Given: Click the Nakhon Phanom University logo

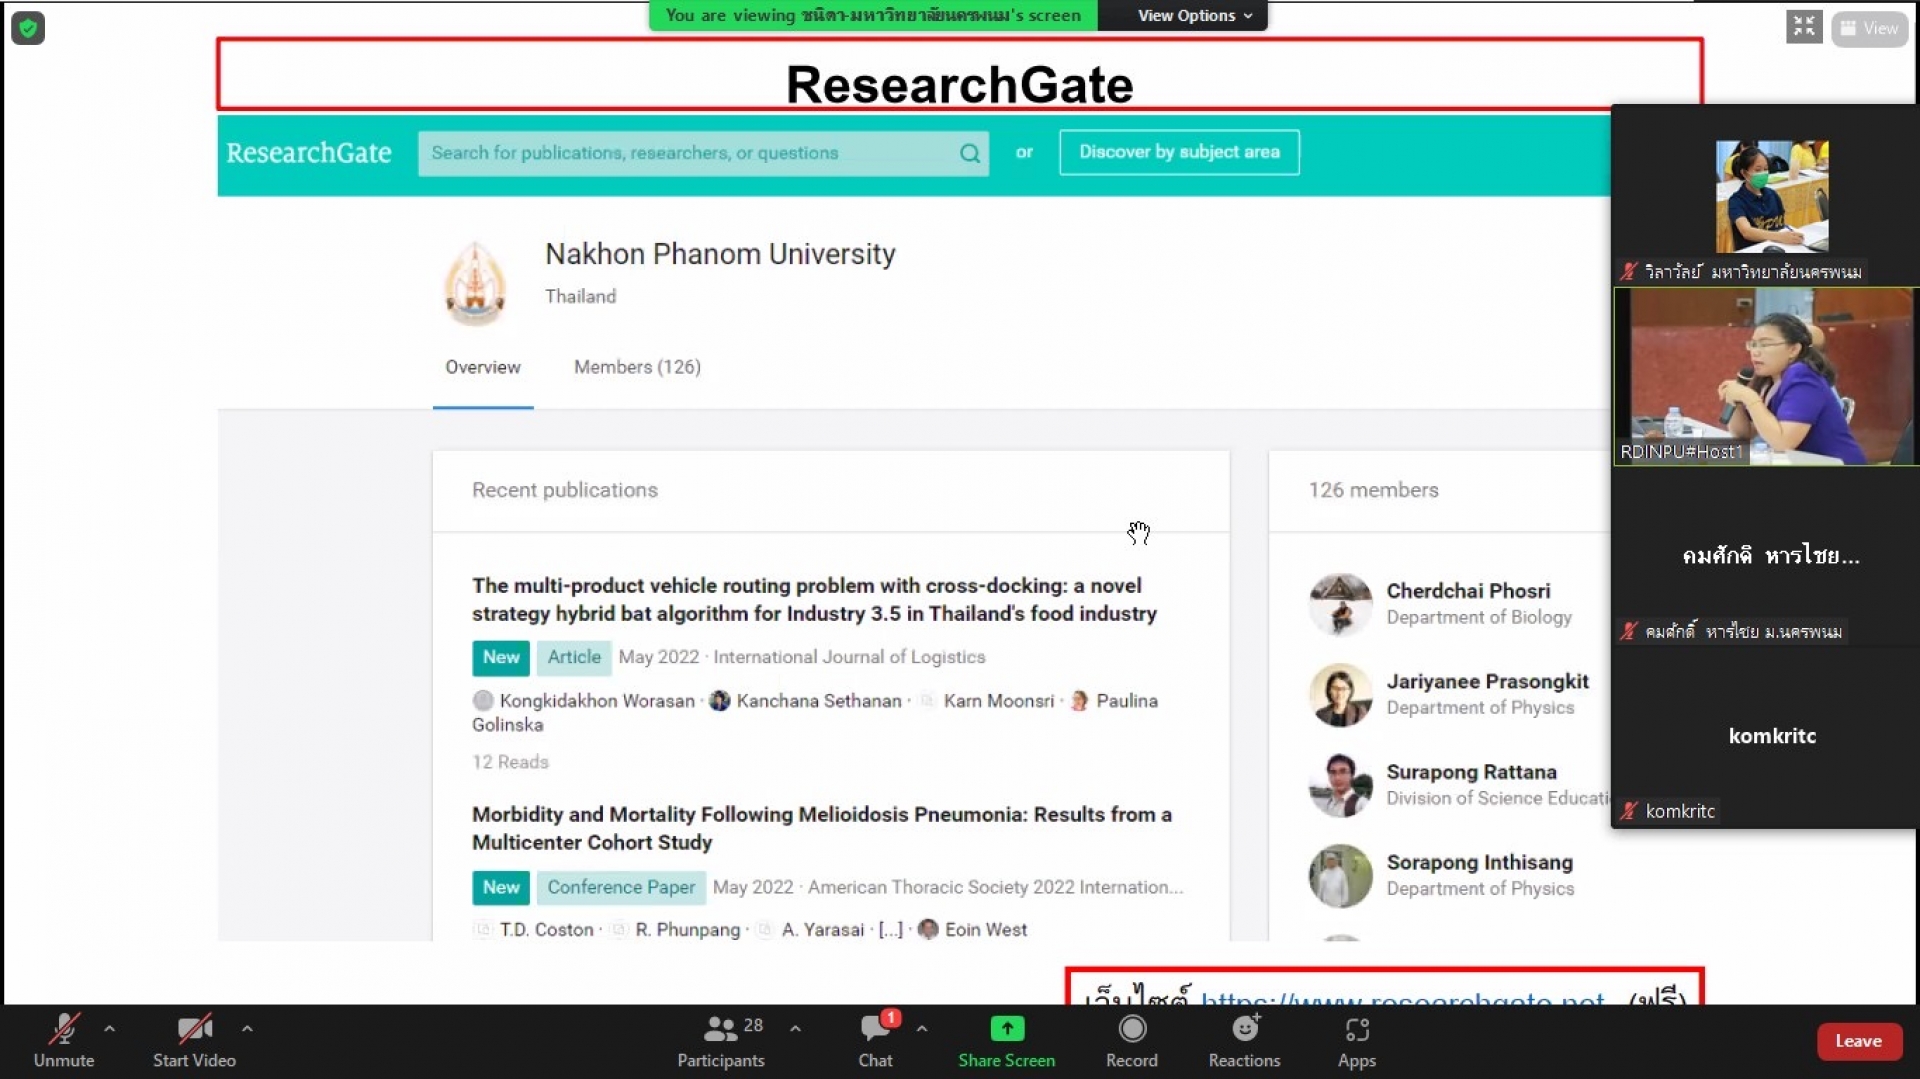Looking at the screenshot, I should click(475, 283).
